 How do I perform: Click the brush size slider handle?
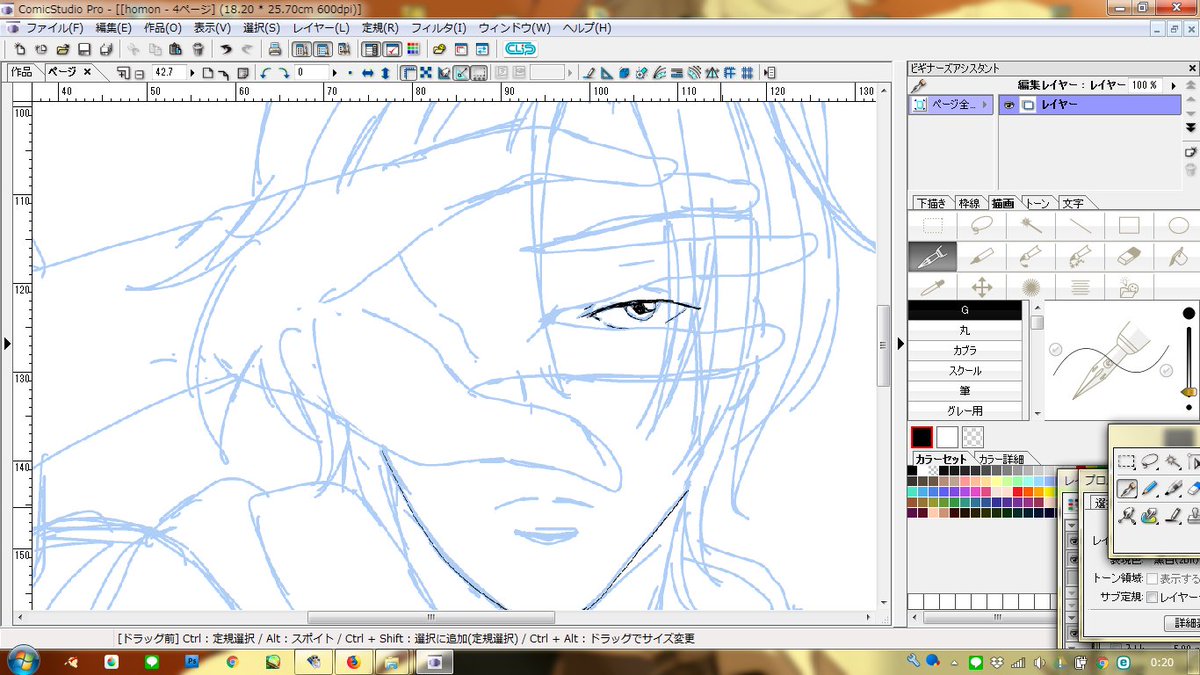[x=1188, y=393]
